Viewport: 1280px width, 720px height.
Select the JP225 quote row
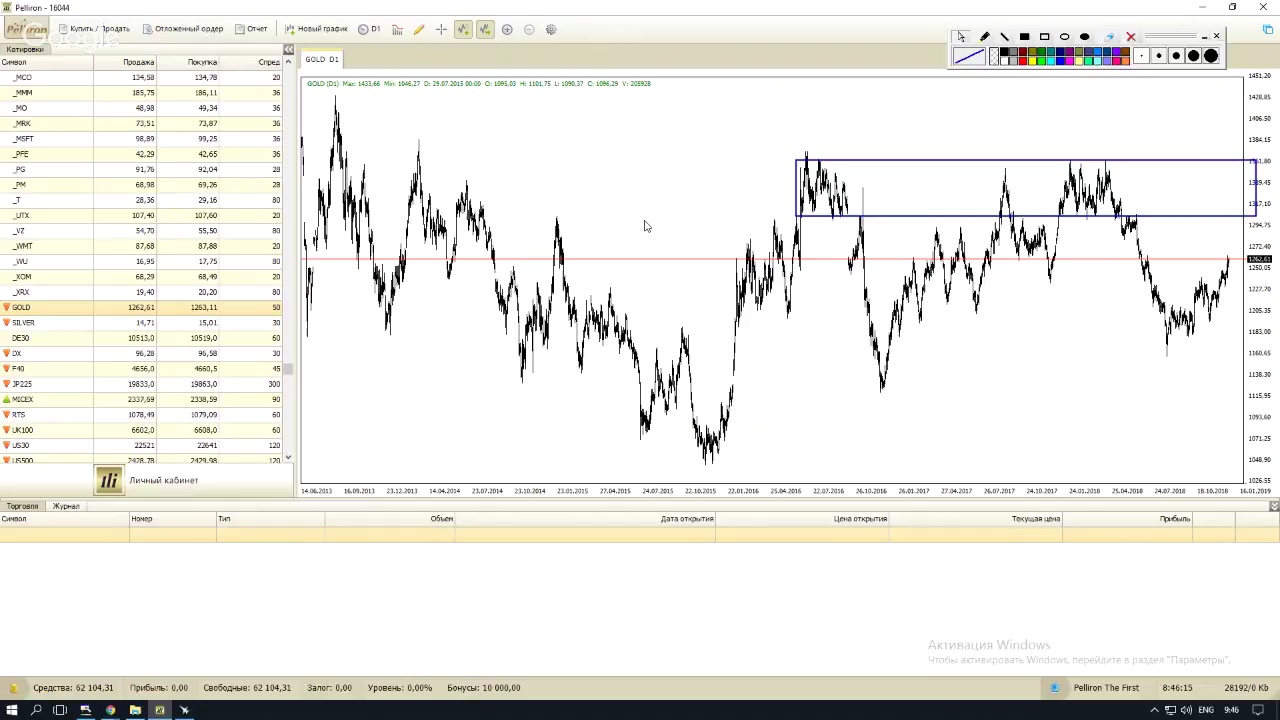click(x=141, y=384)
